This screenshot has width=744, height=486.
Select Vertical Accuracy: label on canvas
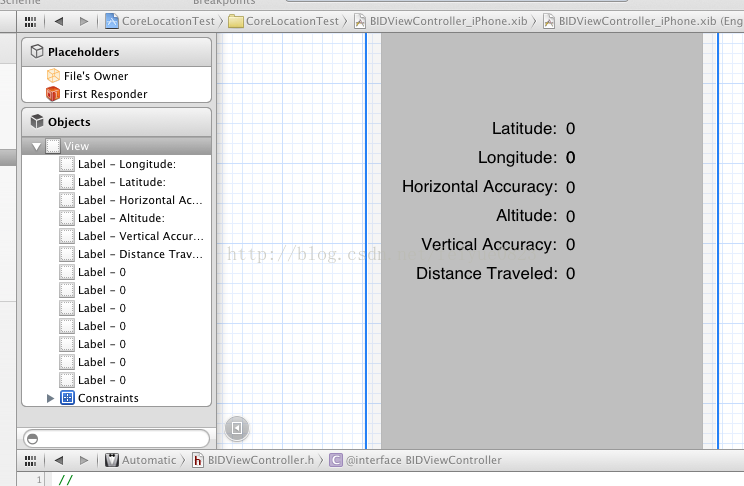click(489, 244)
